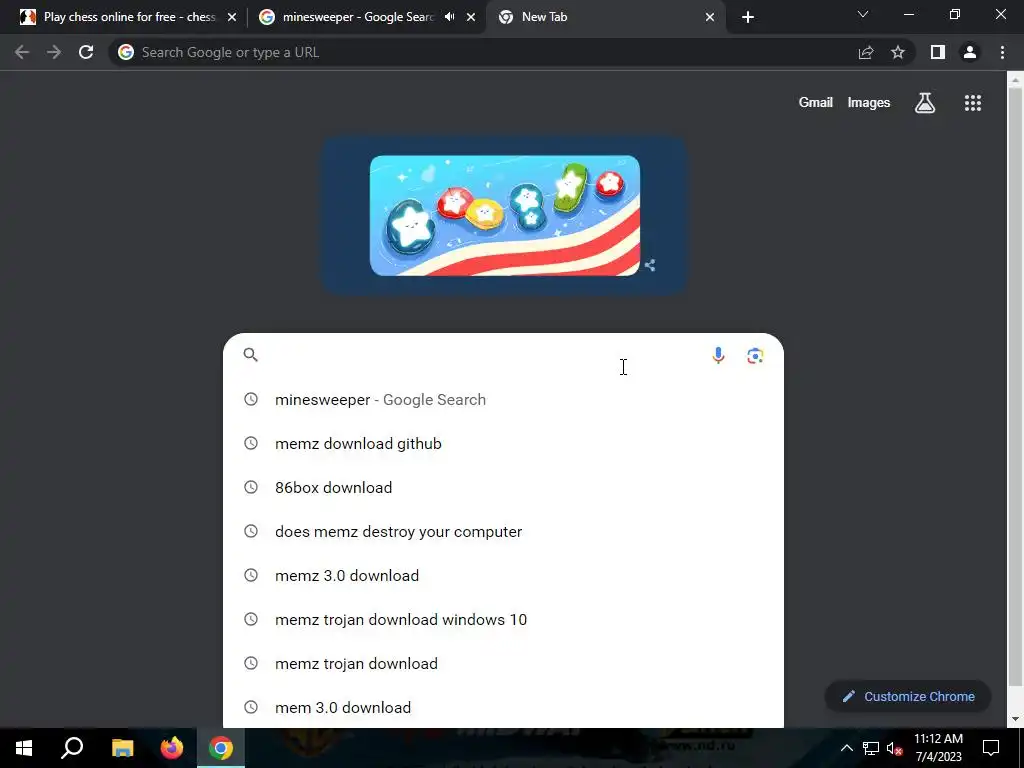Open the Windows notification center
This screenshot has width=1024, height=768.
click(991, 748)
